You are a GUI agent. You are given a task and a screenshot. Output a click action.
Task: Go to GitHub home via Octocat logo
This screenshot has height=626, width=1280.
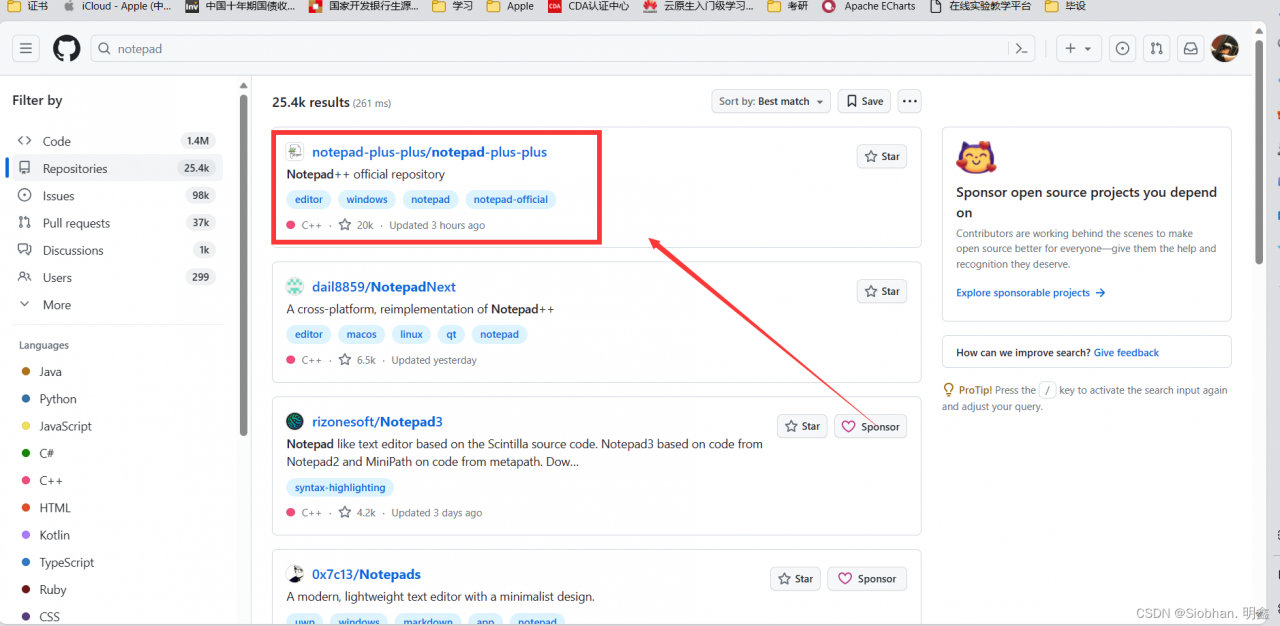point(67,48)
